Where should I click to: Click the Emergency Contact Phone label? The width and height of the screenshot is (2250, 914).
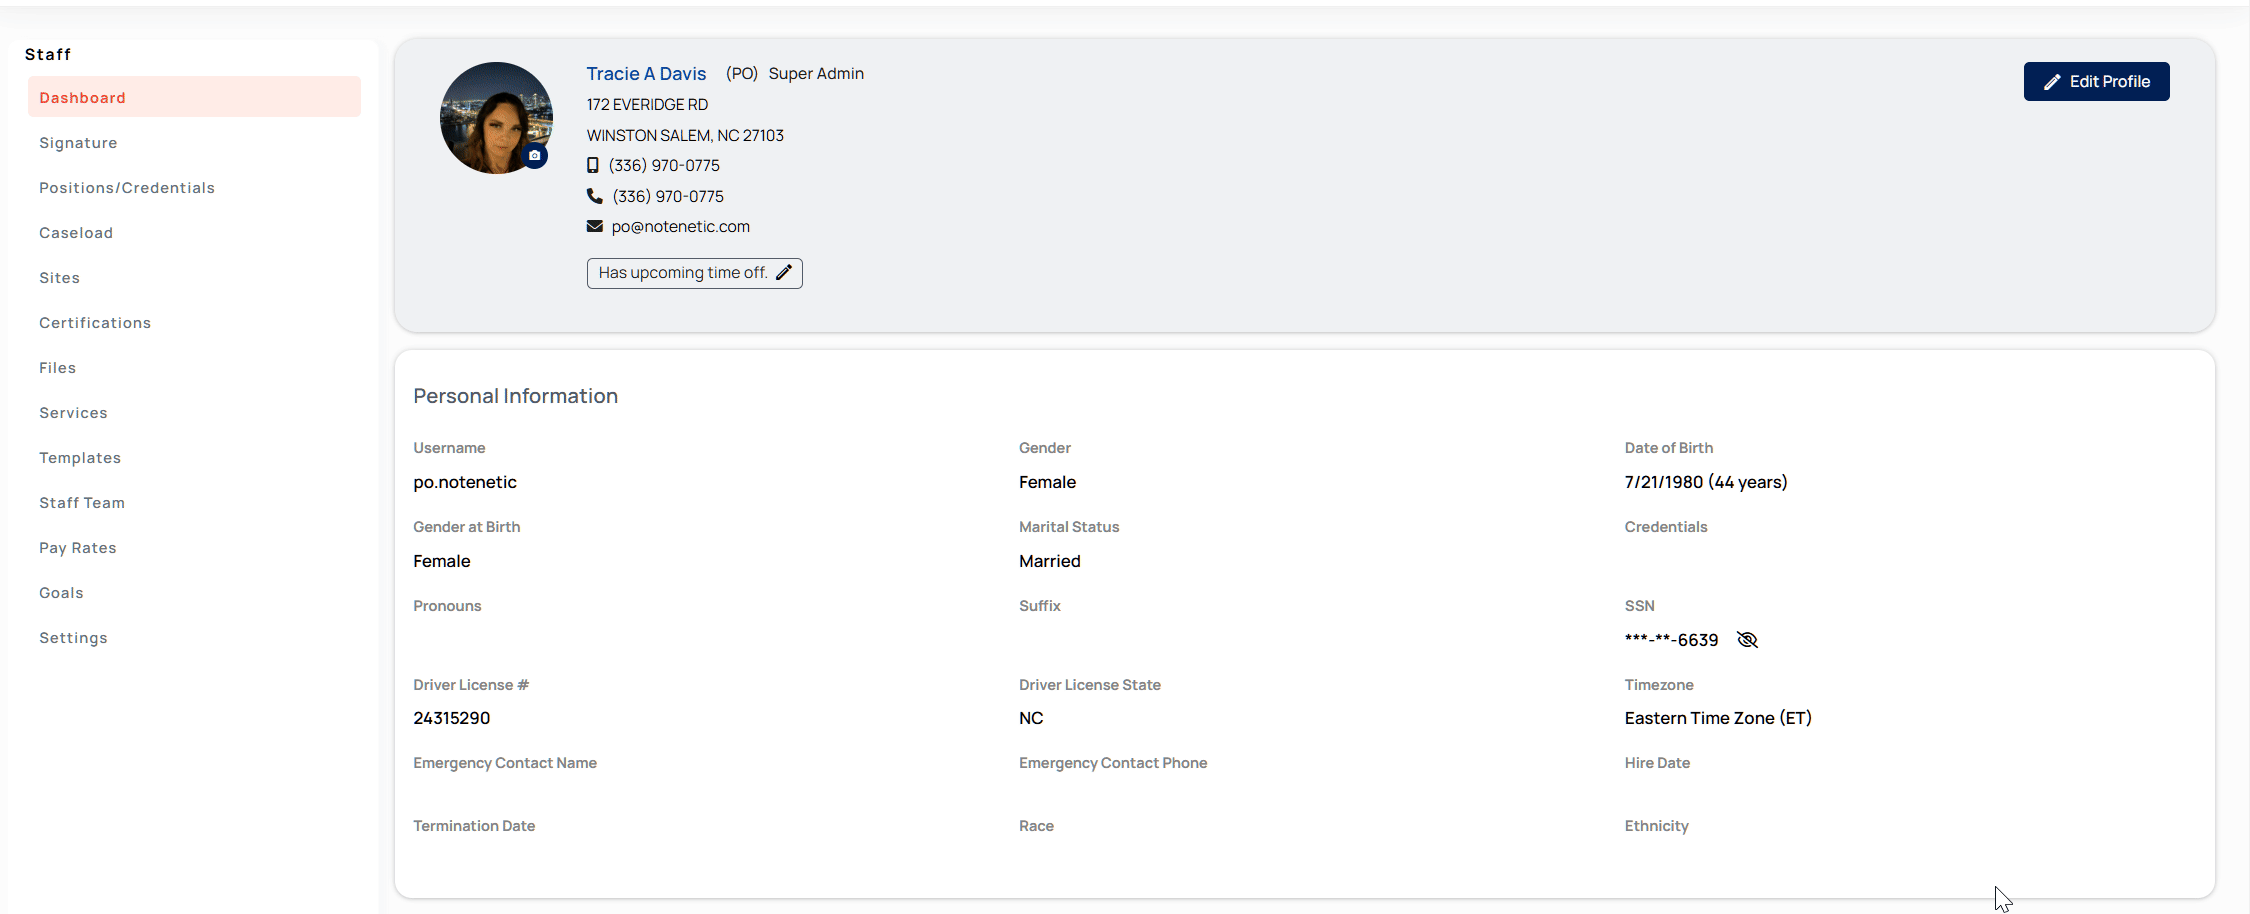coord(1113,763)
